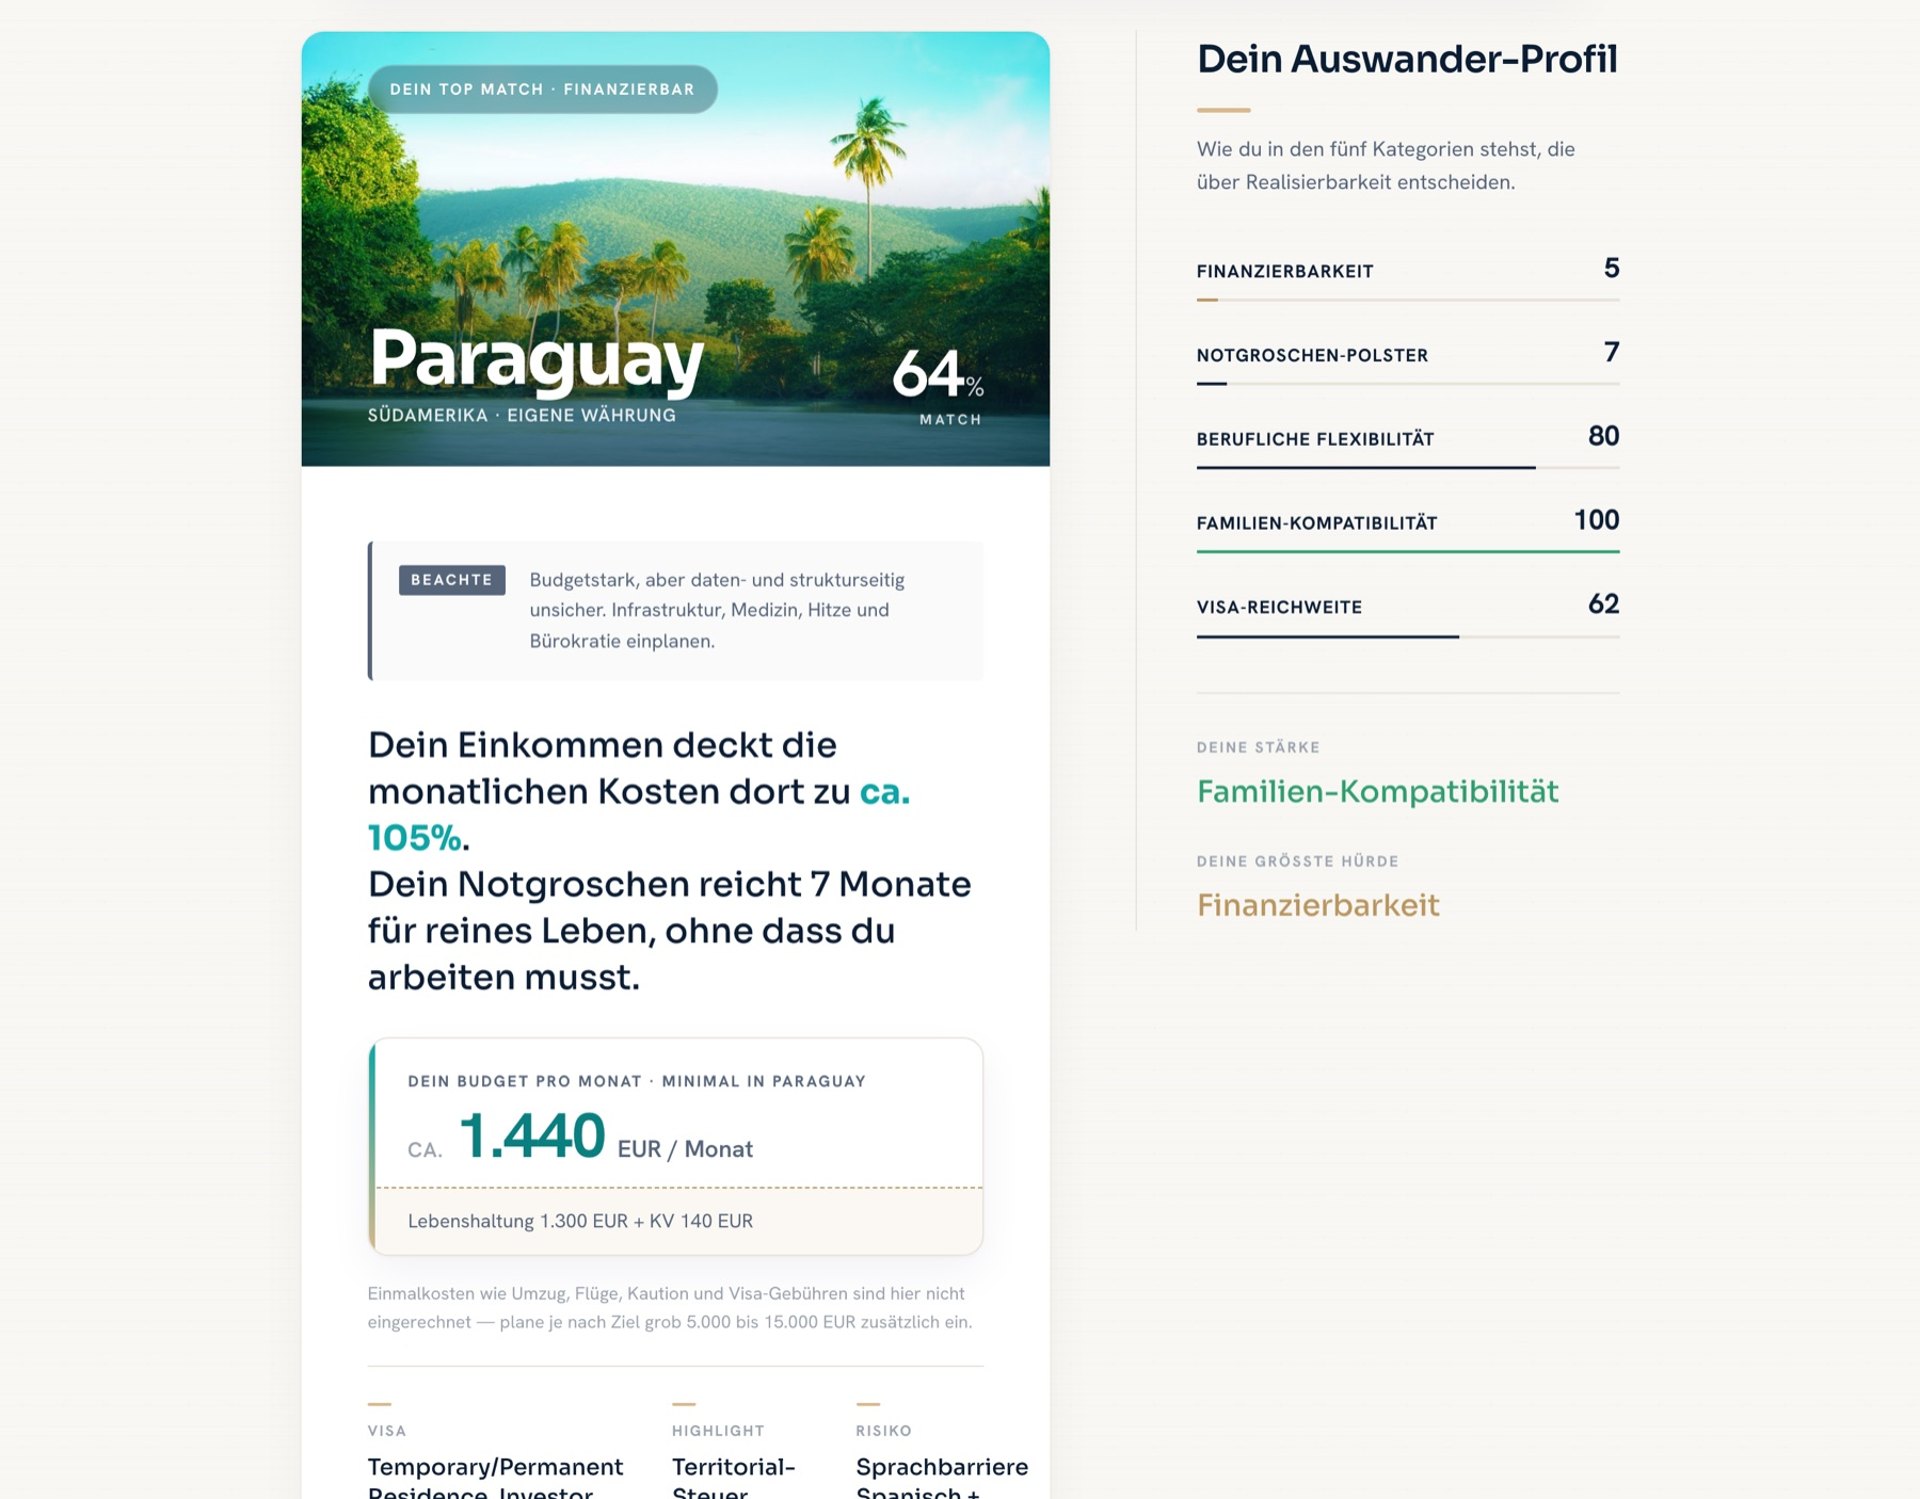Click the 'Deine Stärke' label

click(1258, 747)
